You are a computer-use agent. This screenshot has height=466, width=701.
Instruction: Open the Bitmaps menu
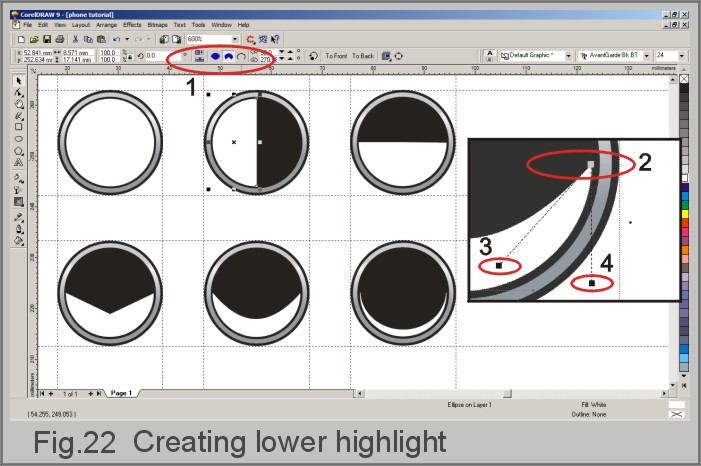tap(157, 25)
